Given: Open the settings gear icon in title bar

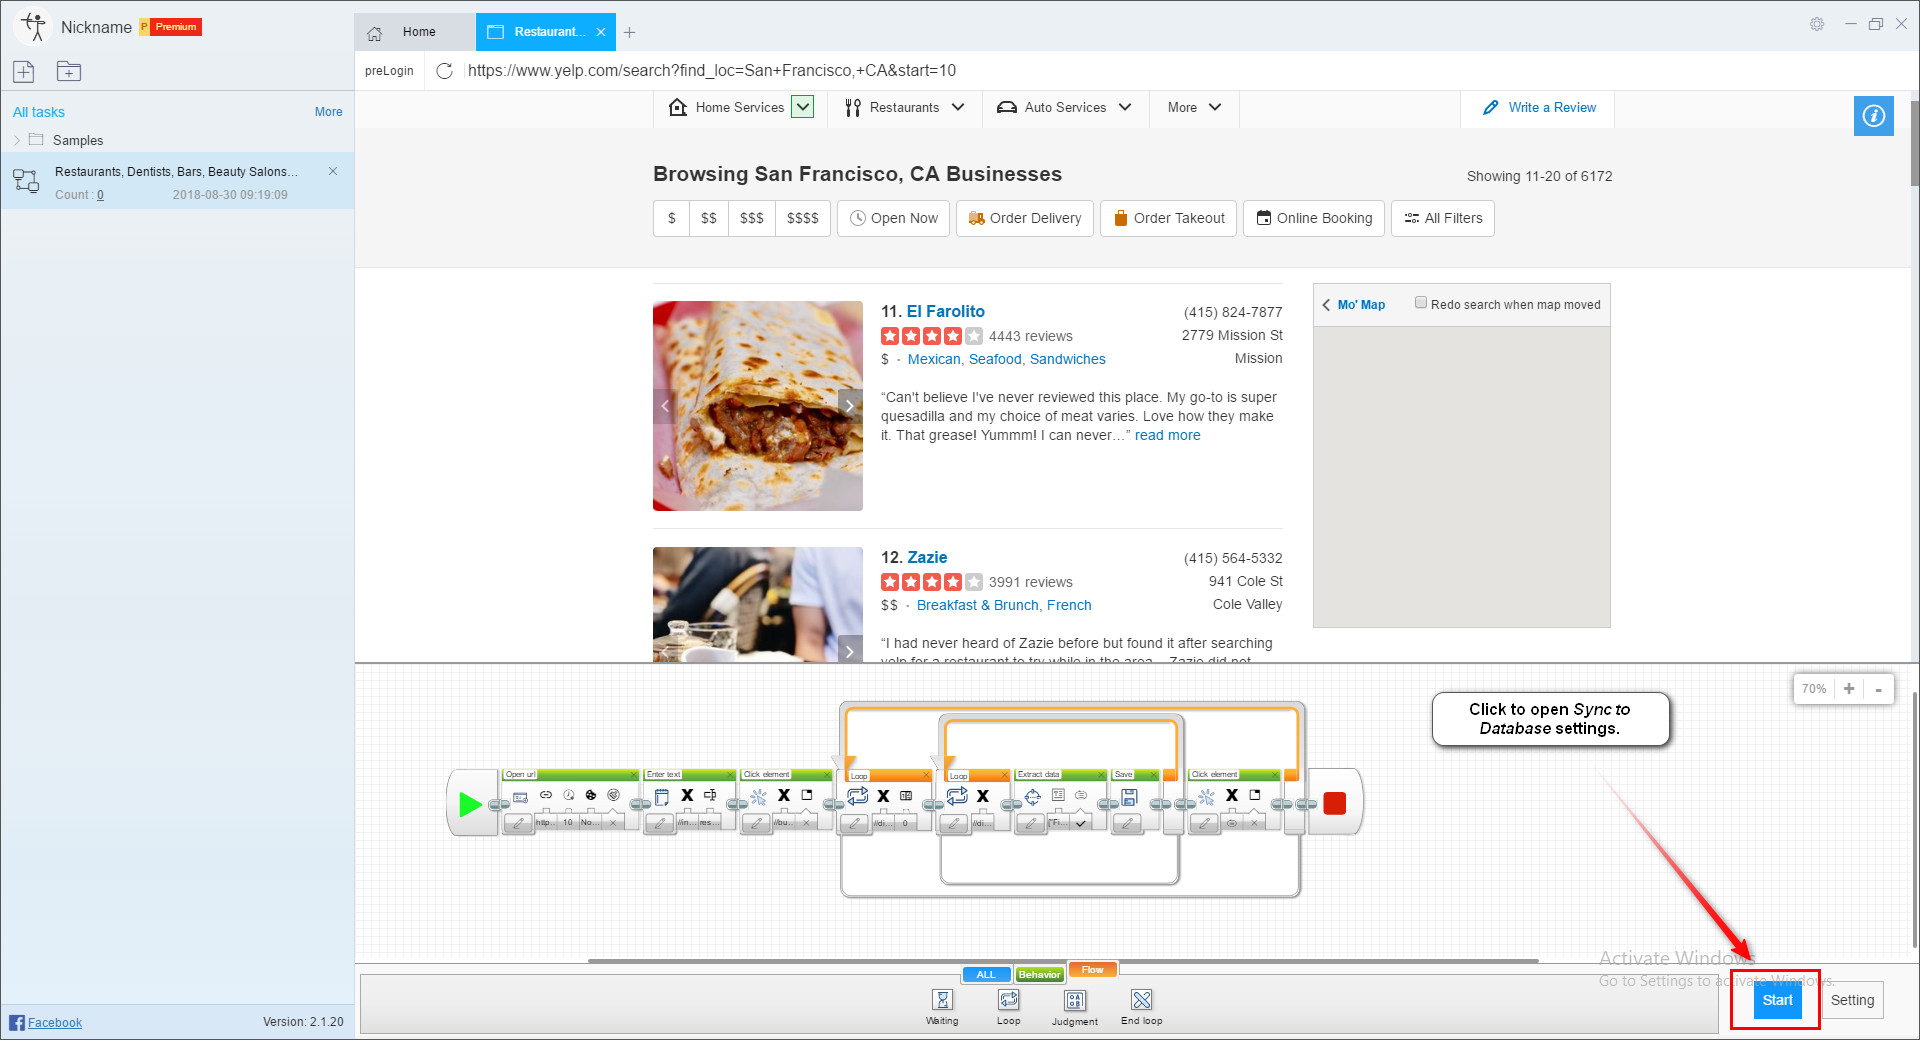Looking at the screenshot, I should (x=1817, y=24).
